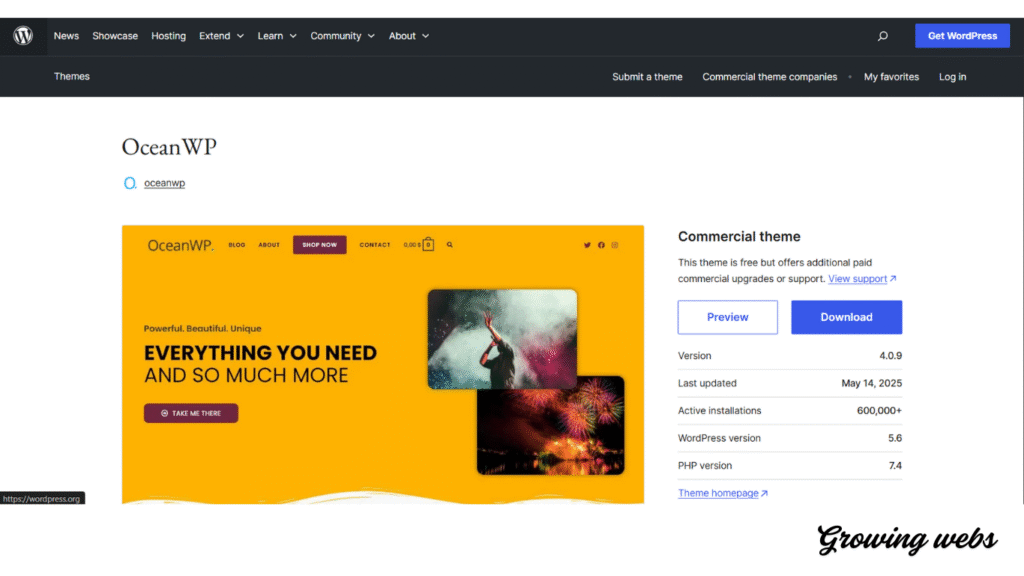Select Themes in the secondary navigation

[71, 76]
